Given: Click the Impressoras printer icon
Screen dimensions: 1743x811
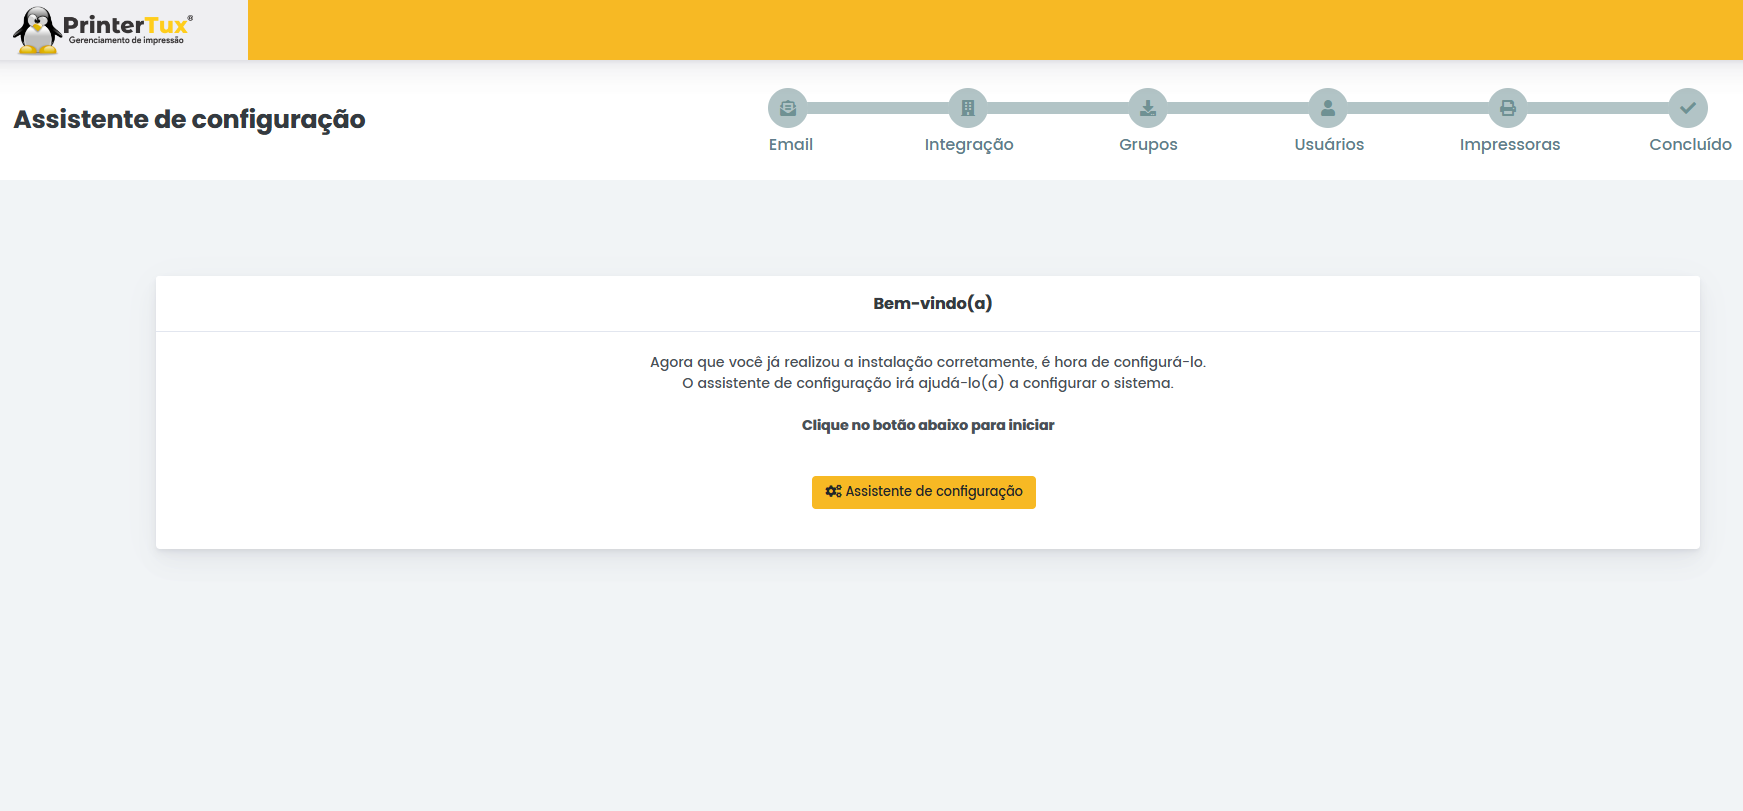Looking at the screenshot, I should coord(1508,108).
